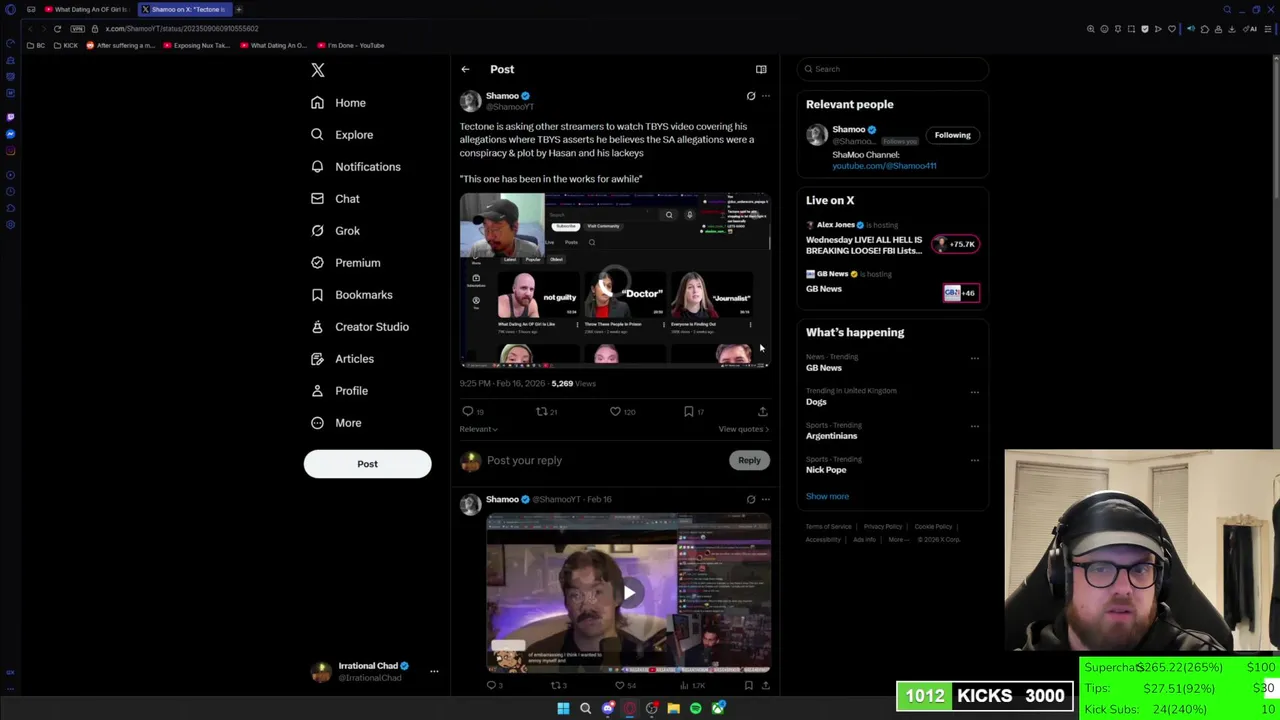Open Grok in the sidebar
Image resolution: width=1280 pixels, height=720 pixels.
tap(335, 231)
